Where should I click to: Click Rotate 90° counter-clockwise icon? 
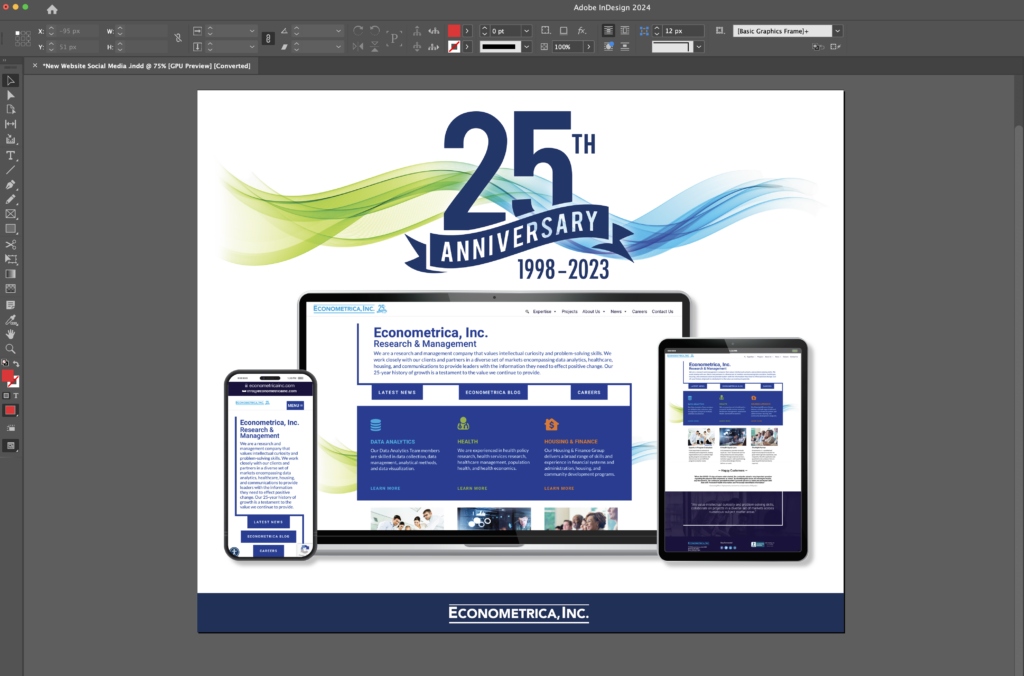375,31
